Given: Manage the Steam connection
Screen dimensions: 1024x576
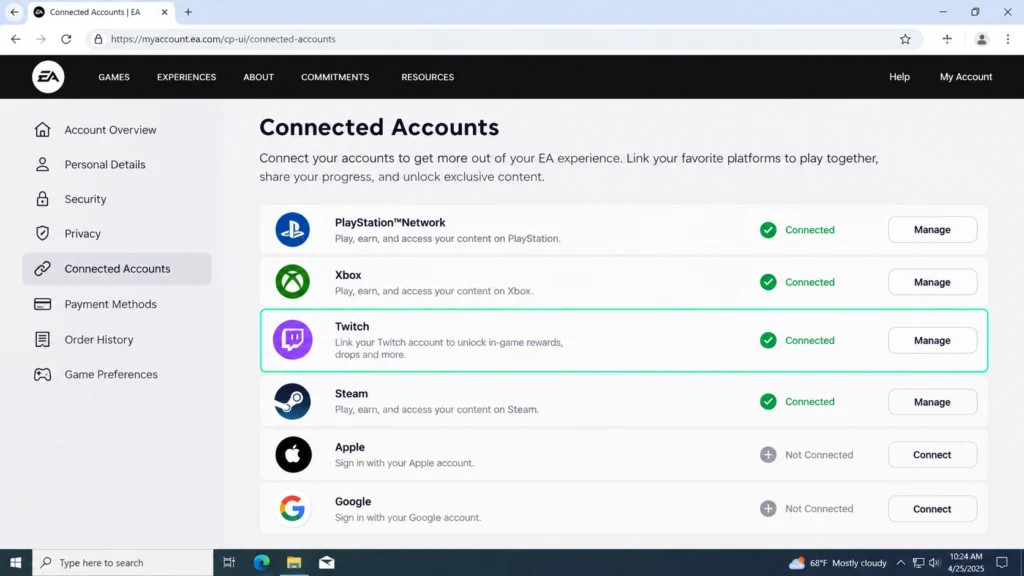Looking at the screenshot, I should point(933,402).
